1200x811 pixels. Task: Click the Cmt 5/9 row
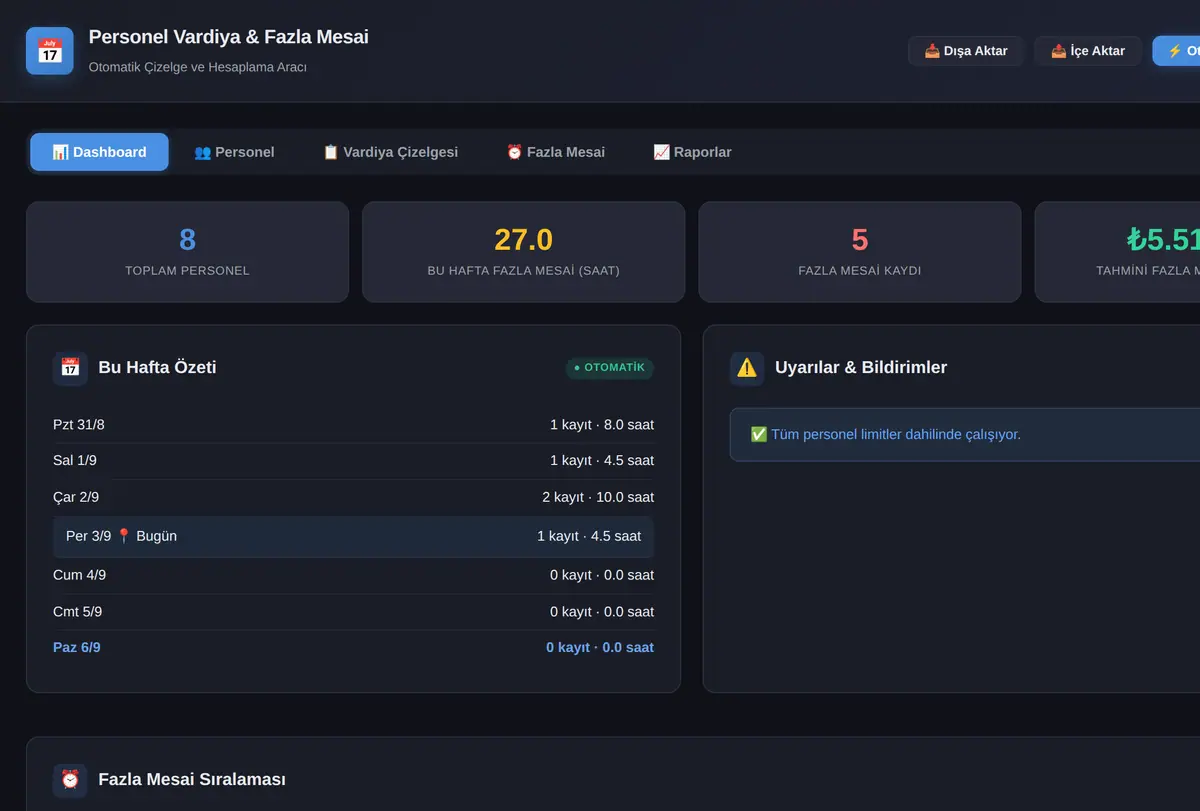(353, 612)
